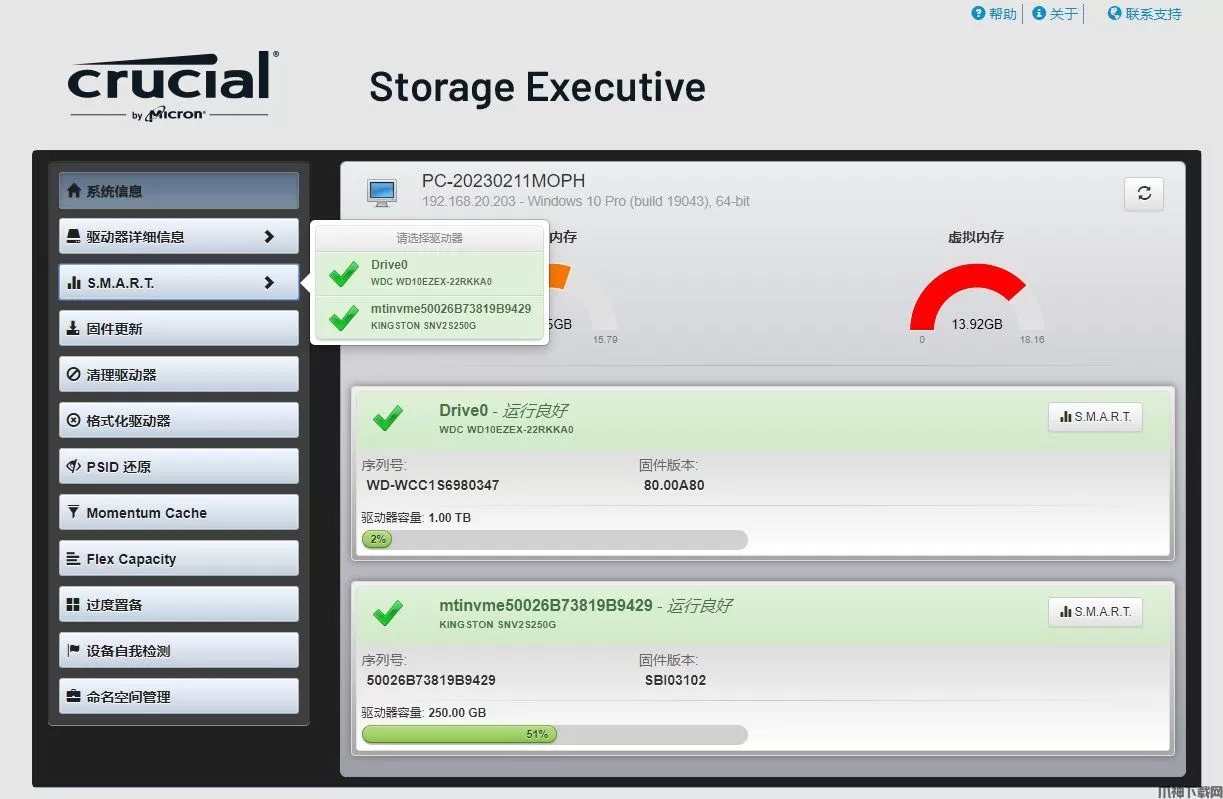The height and width of the screenshot is (799, 1223).
Task: Open the 系统信息 sidebar item
Action: pyautogui.click(x=179, y=190)
